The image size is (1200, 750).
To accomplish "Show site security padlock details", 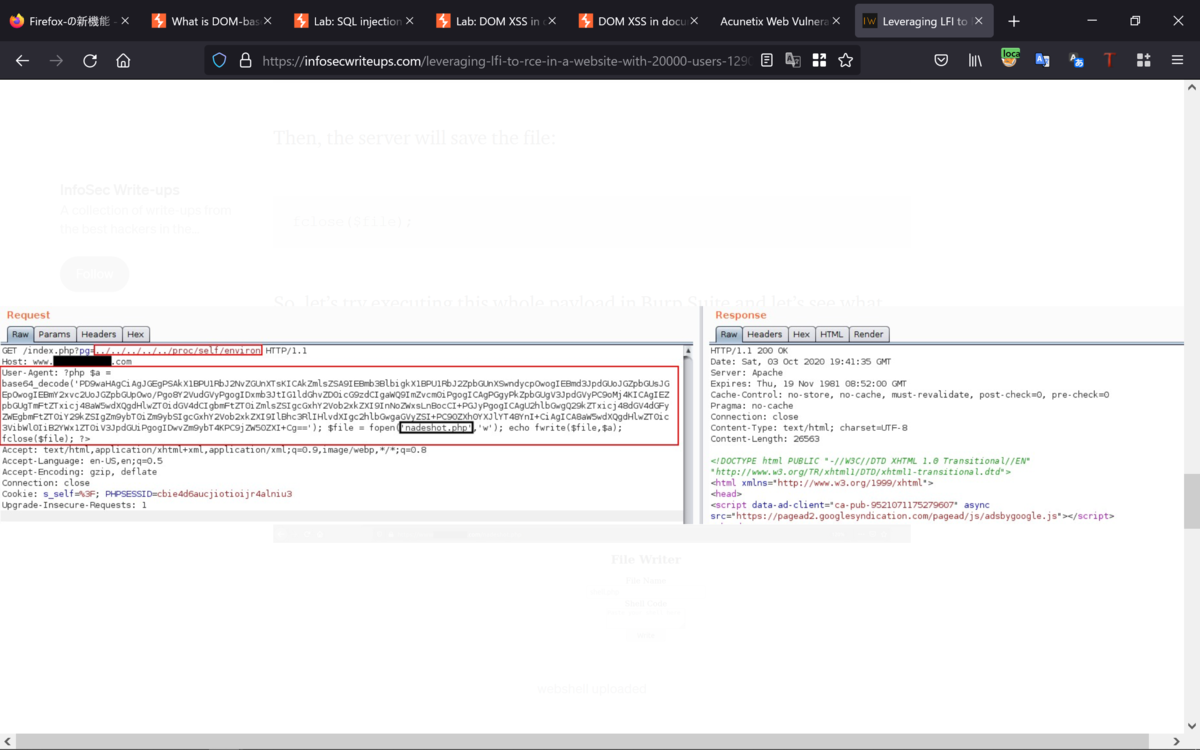I will tap(244, 60).
